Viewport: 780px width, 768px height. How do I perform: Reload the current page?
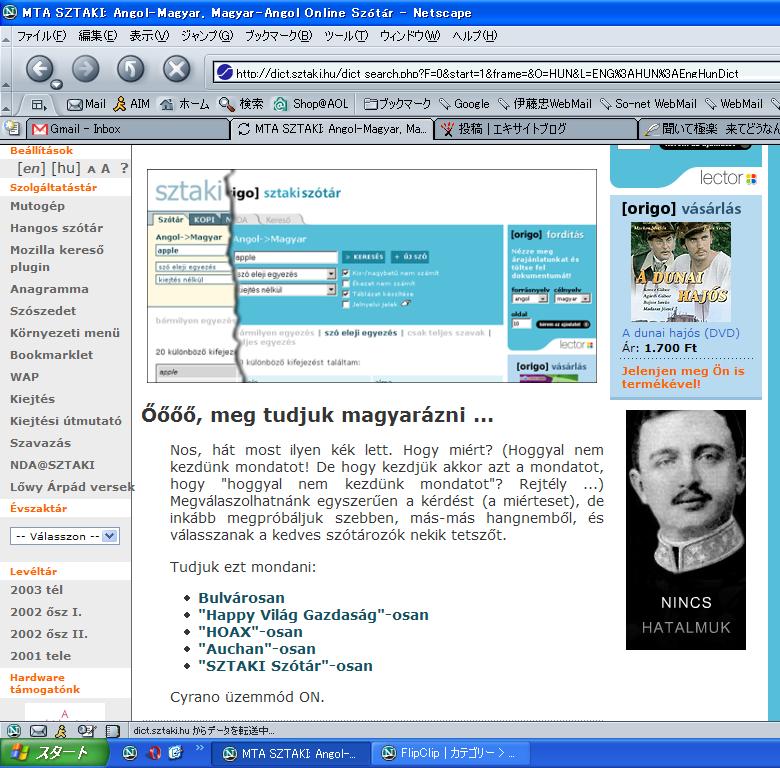pos(131,68)
